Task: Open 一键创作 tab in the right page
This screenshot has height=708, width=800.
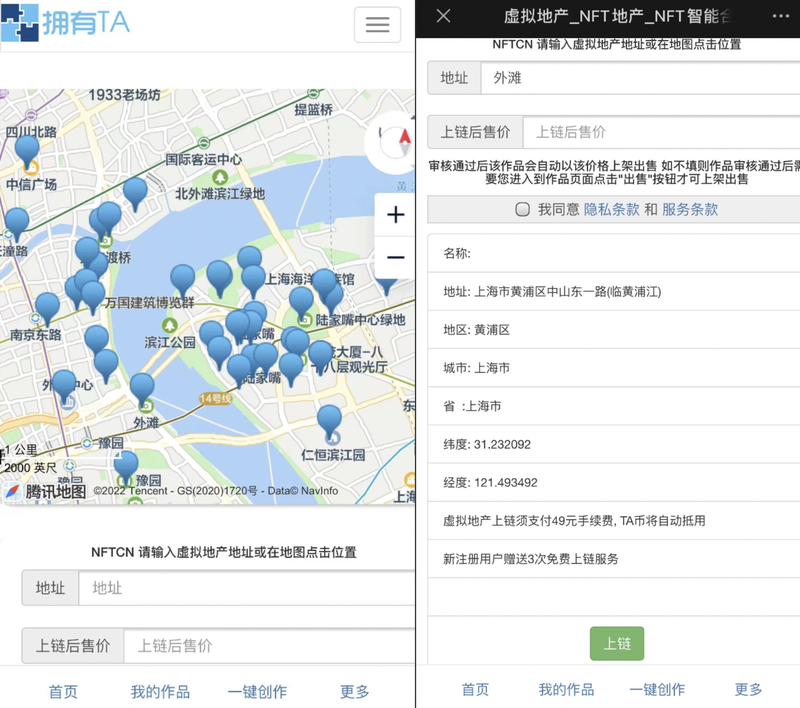Action: (657, 690)
